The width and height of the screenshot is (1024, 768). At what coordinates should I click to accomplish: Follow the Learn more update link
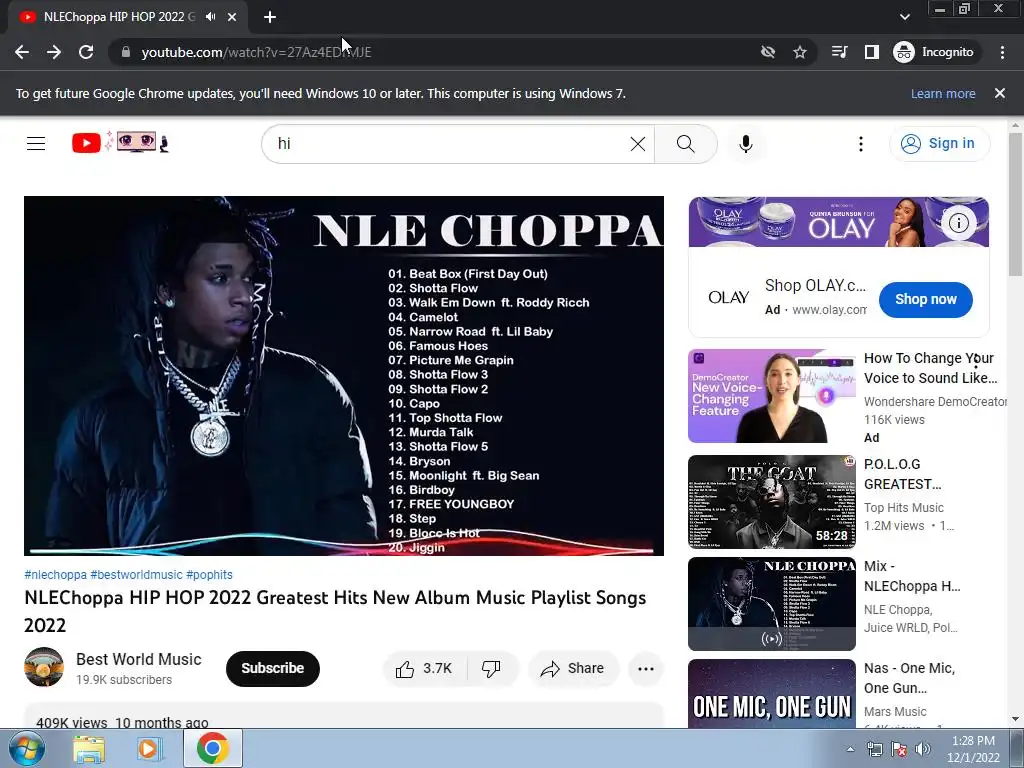pyautogui.click(x=943, y=93)
